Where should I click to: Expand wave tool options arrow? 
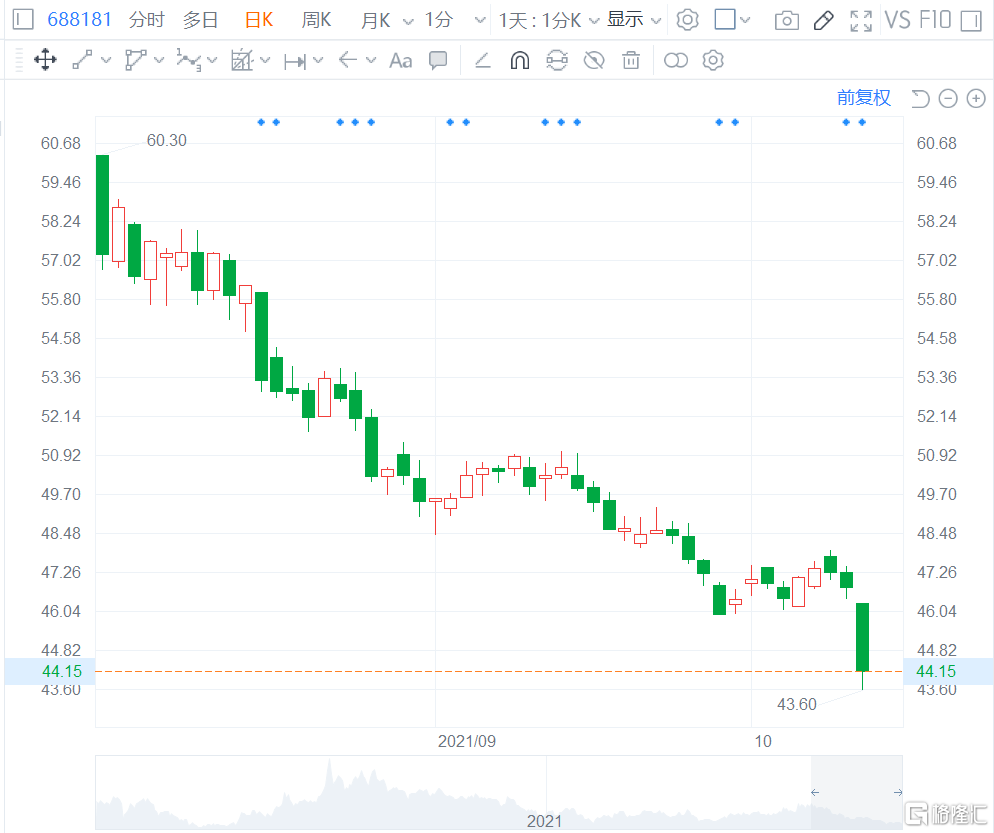pos(212,60)
